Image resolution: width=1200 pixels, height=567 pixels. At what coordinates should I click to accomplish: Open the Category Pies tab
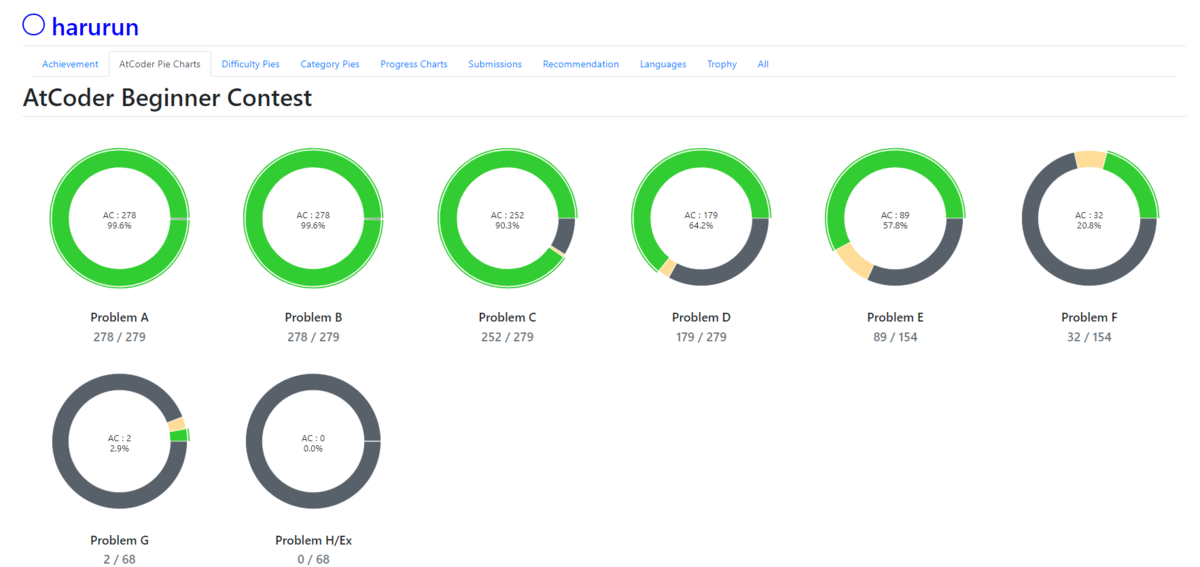click(x=330, y=64)
